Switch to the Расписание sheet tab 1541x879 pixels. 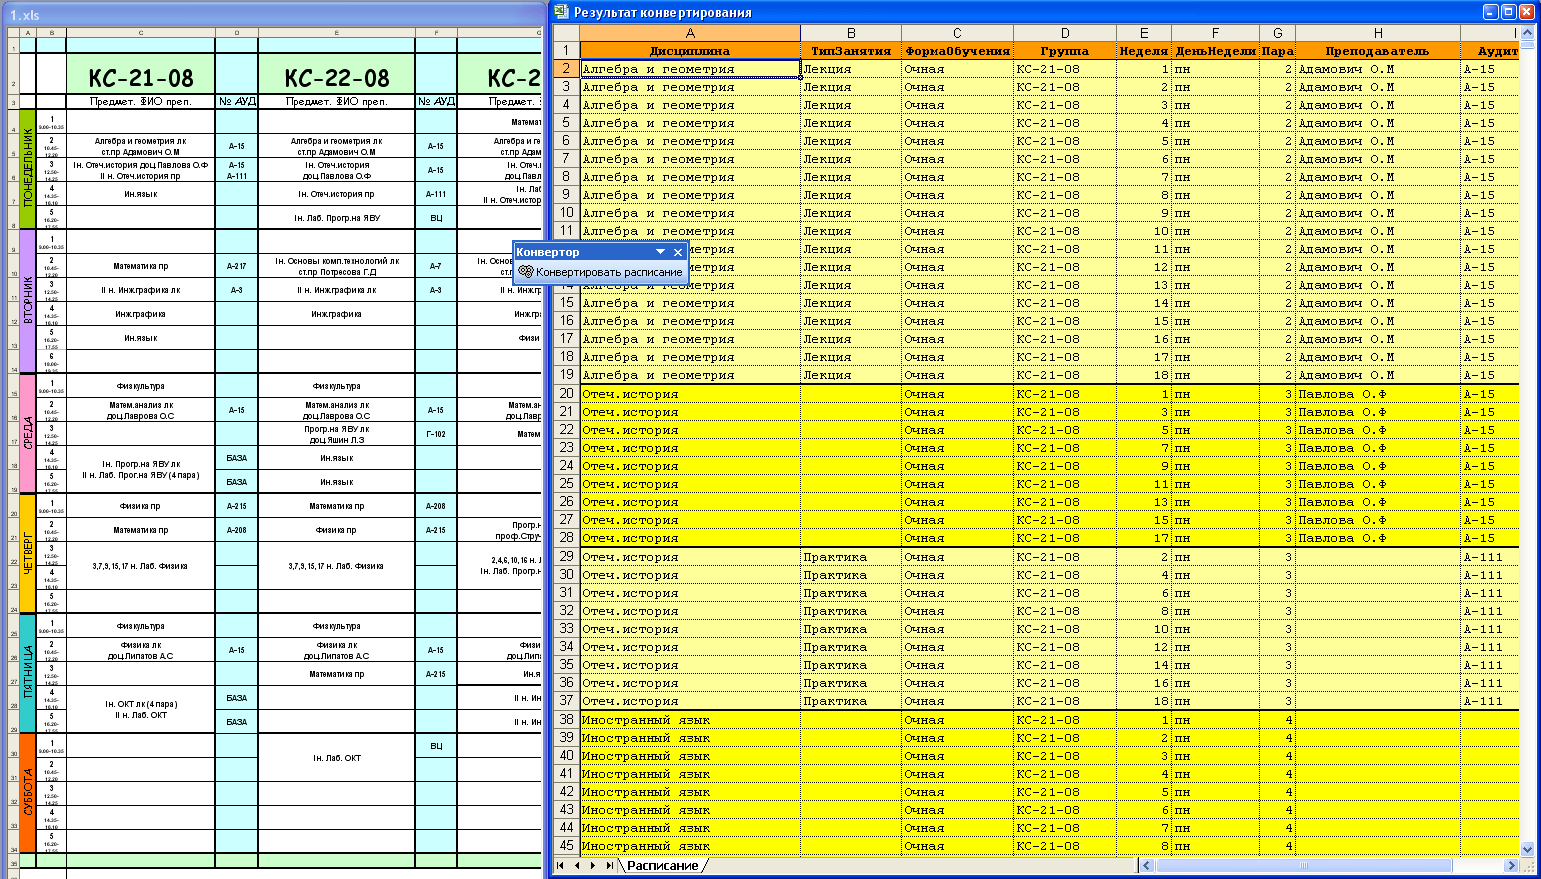pos(664,867)
